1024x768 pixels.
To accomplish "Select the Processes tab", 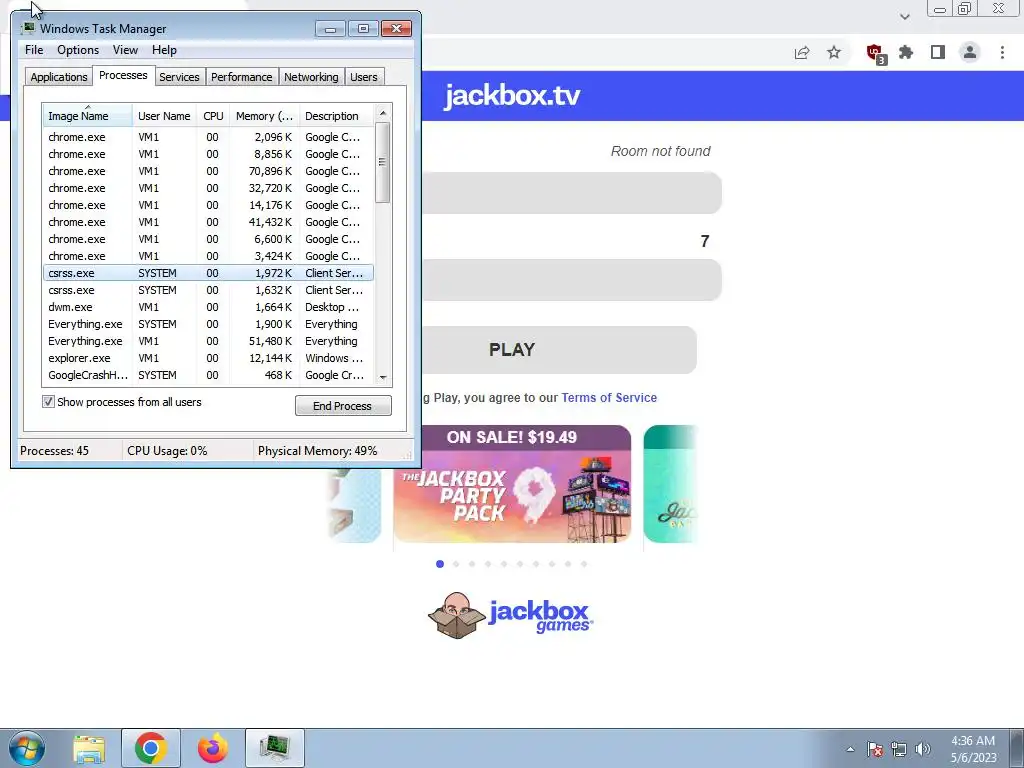I will tap(123, 75).
